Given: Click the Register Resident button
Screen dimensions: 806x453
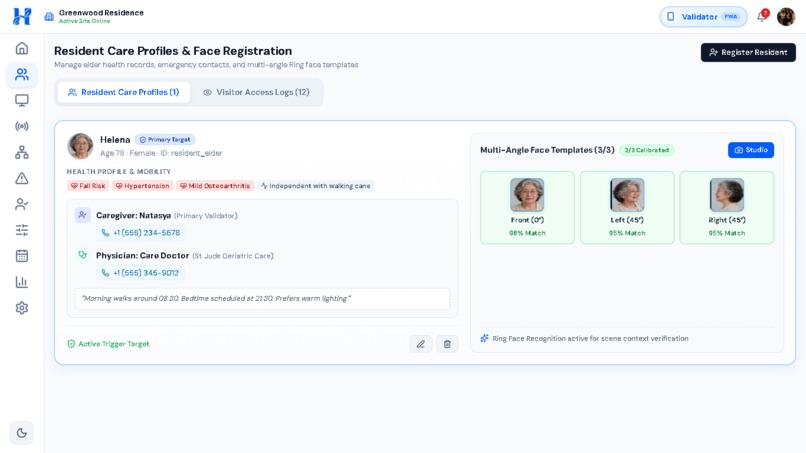Looking at the screenshot, I should point(748,52).
